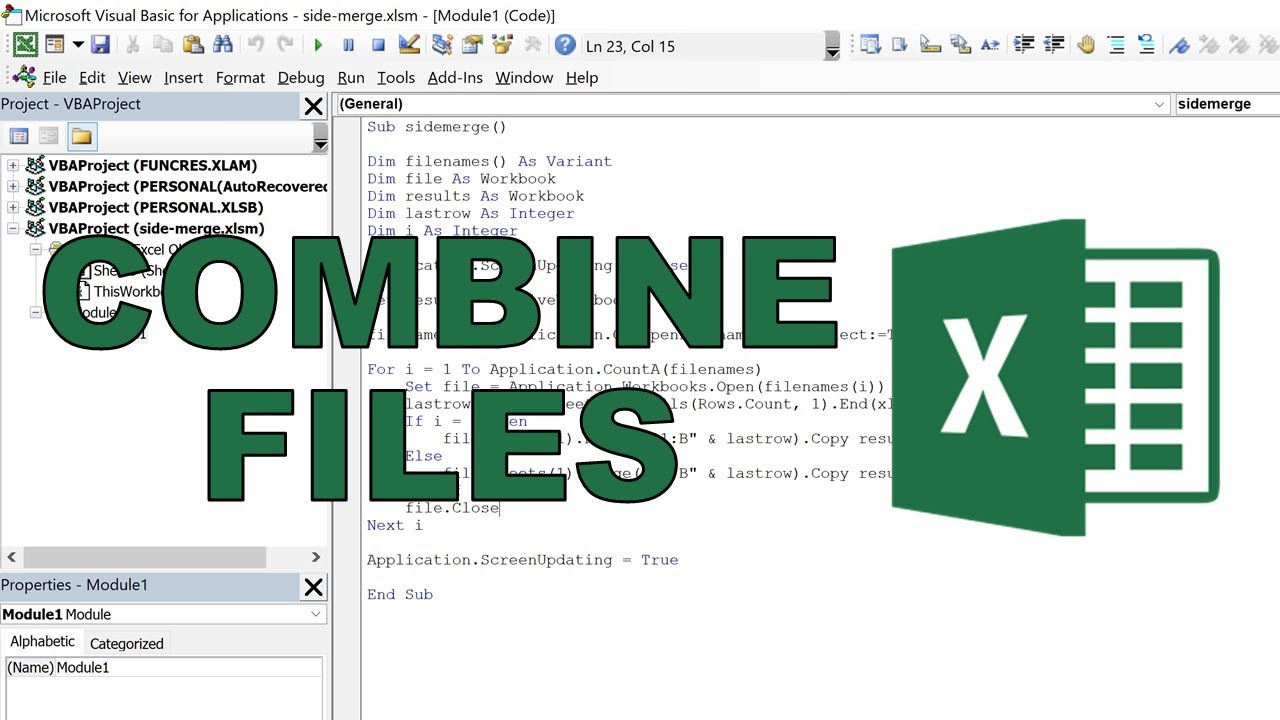This screenshot has height=720, width=1280.
Task: Expand VBAProject (PERSONAL.XLSB) node
Action: click(x=13, y=207)
